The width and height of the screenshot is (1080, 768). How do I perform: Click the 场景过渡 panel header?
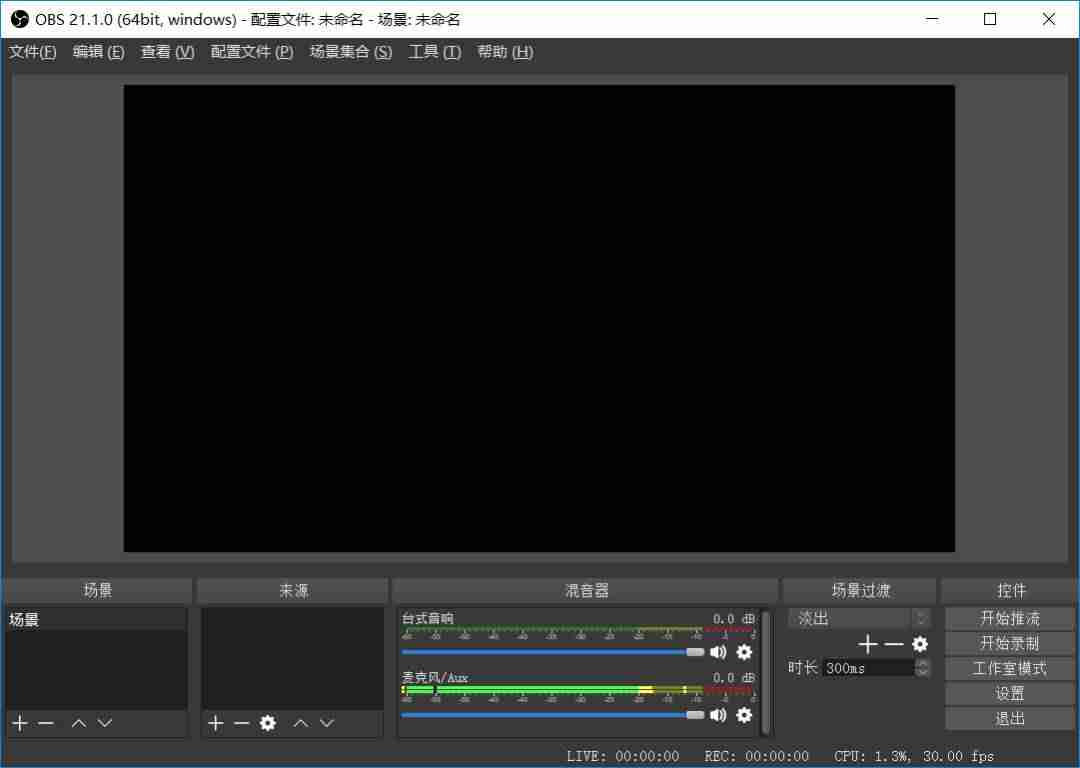[860, 590]
